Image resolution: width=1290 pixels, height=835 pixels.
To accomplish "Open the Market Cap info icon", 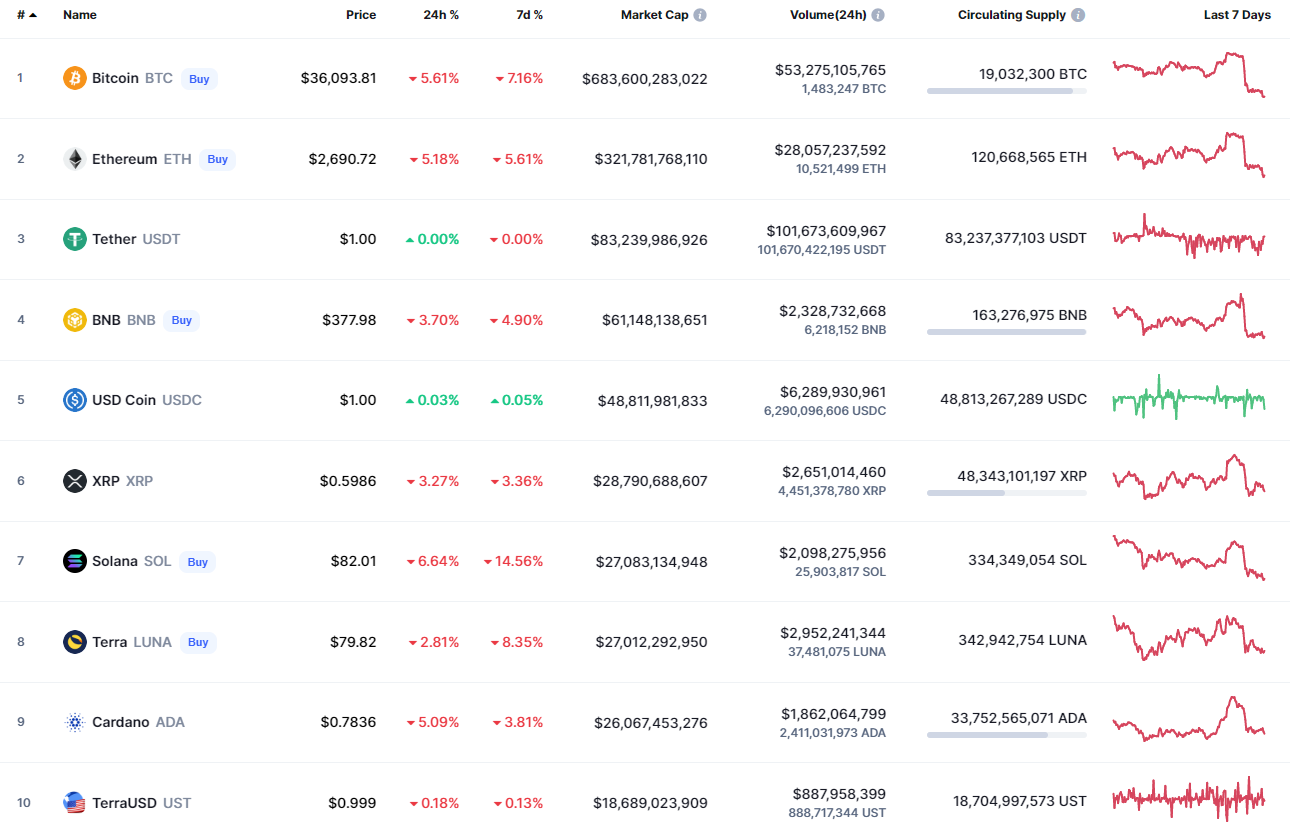I will 700,15.
